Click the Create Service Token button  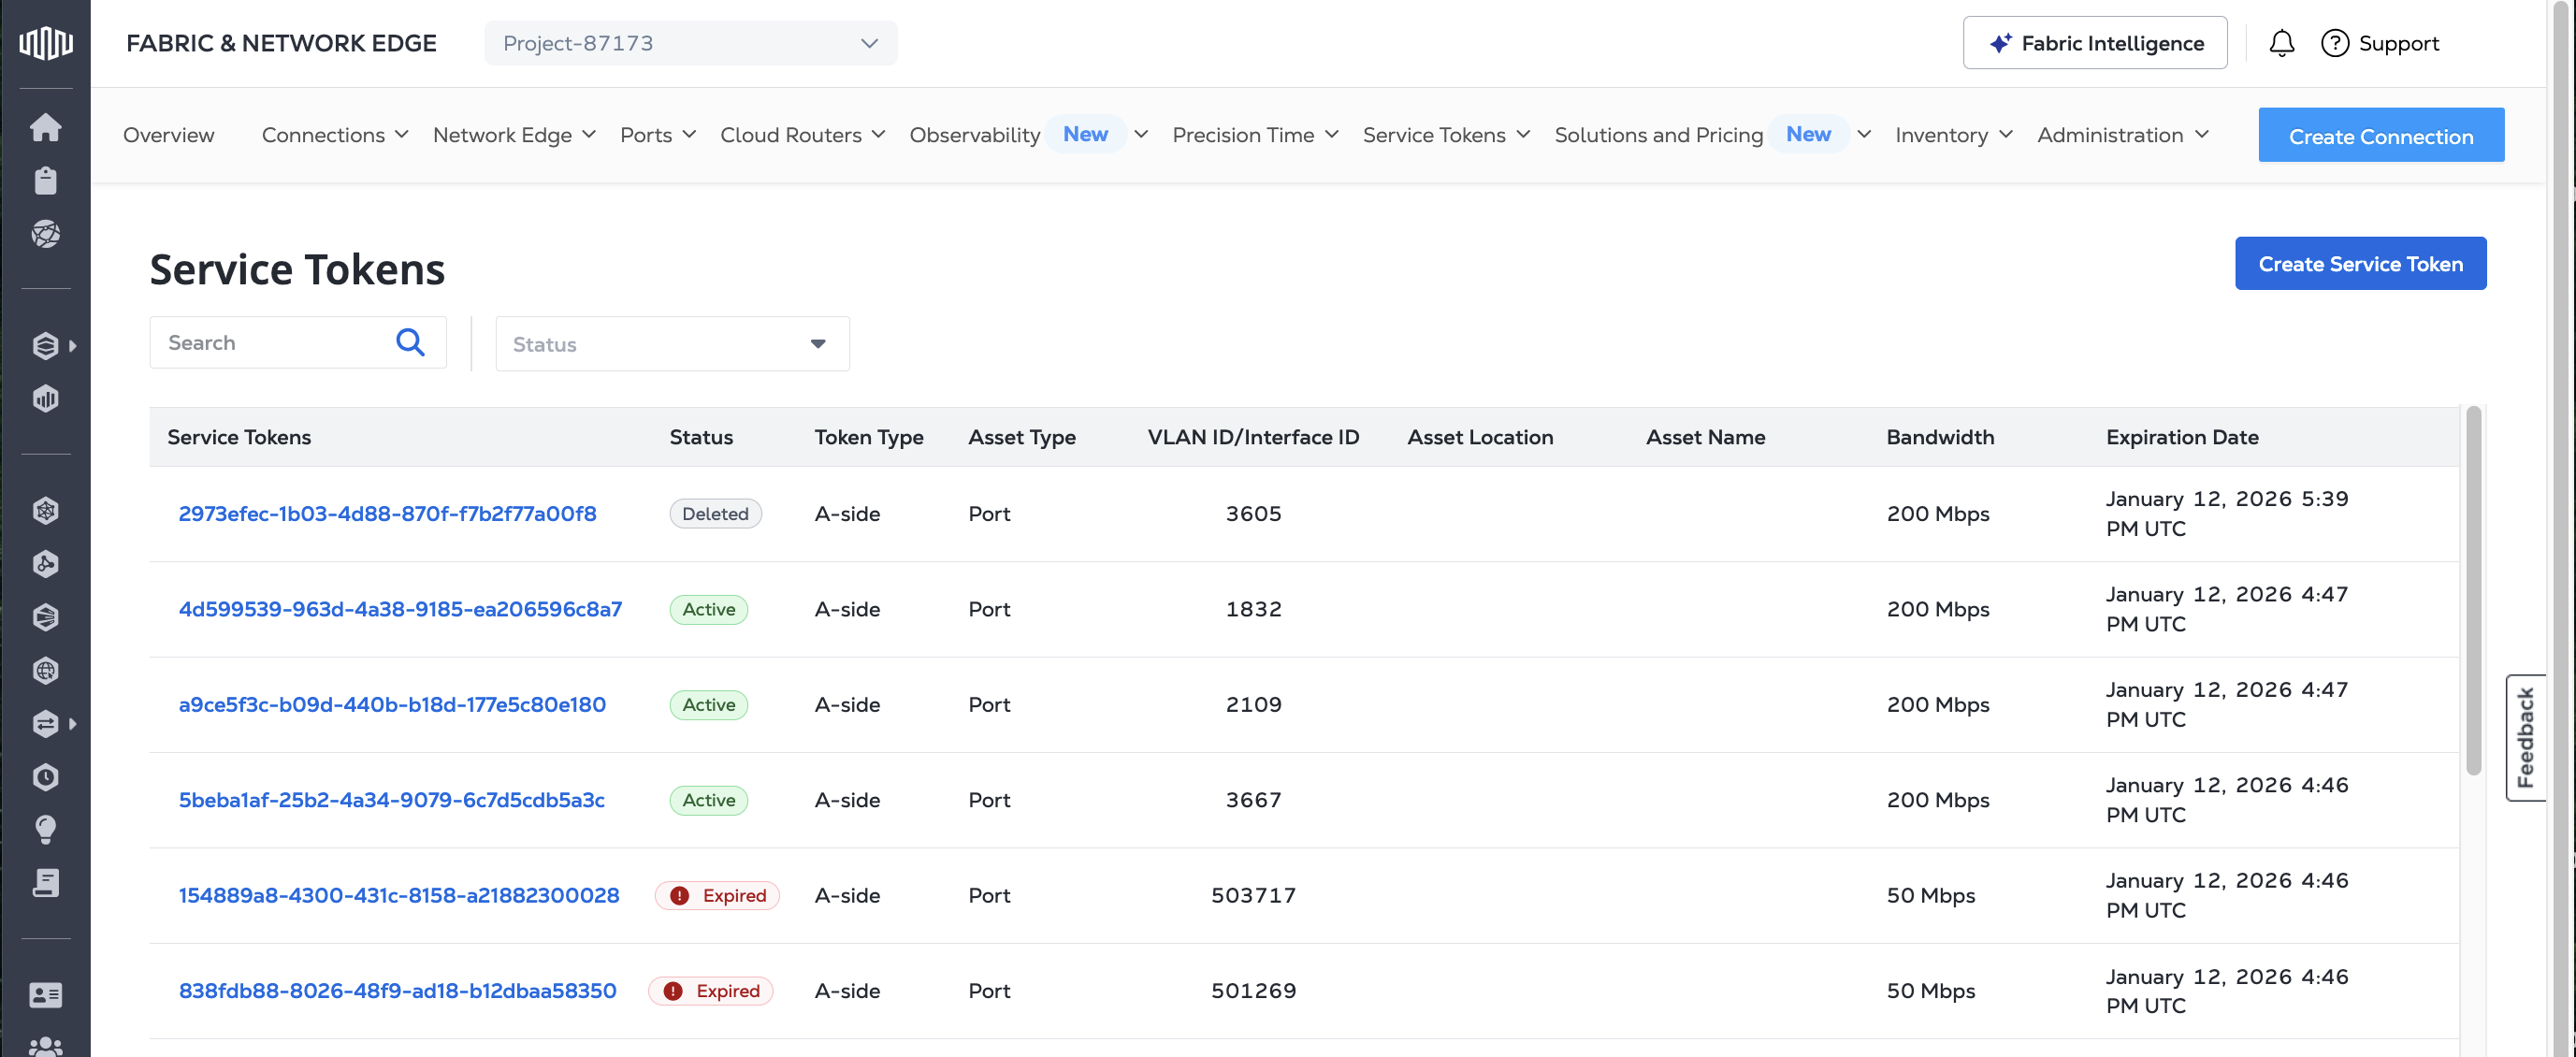click(x=2360, y=264)
